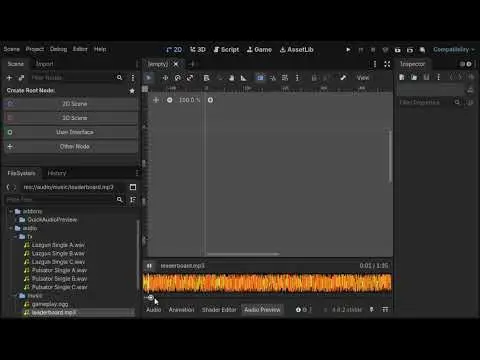The height and width of the screenshot is (360, 480).
Task: Switch to the 3D workspace
Action: point(198,50)
